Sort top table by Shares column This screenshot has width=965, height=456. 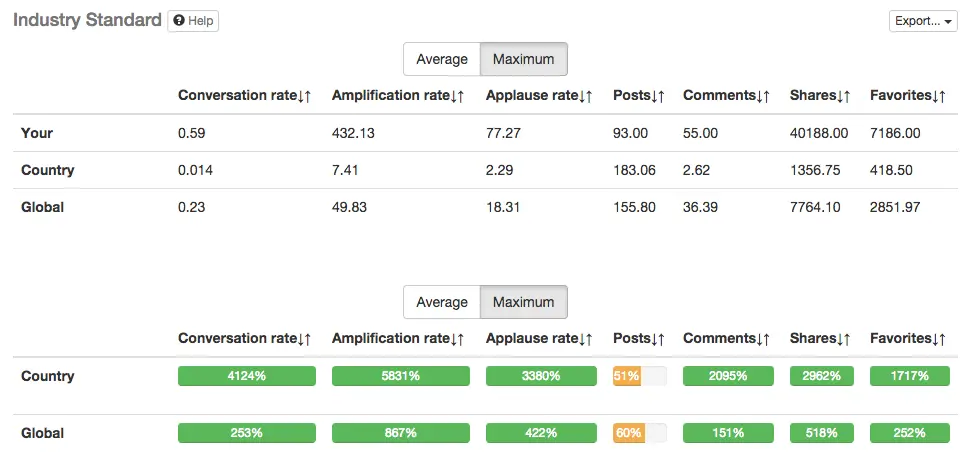(x=820, y=96)
